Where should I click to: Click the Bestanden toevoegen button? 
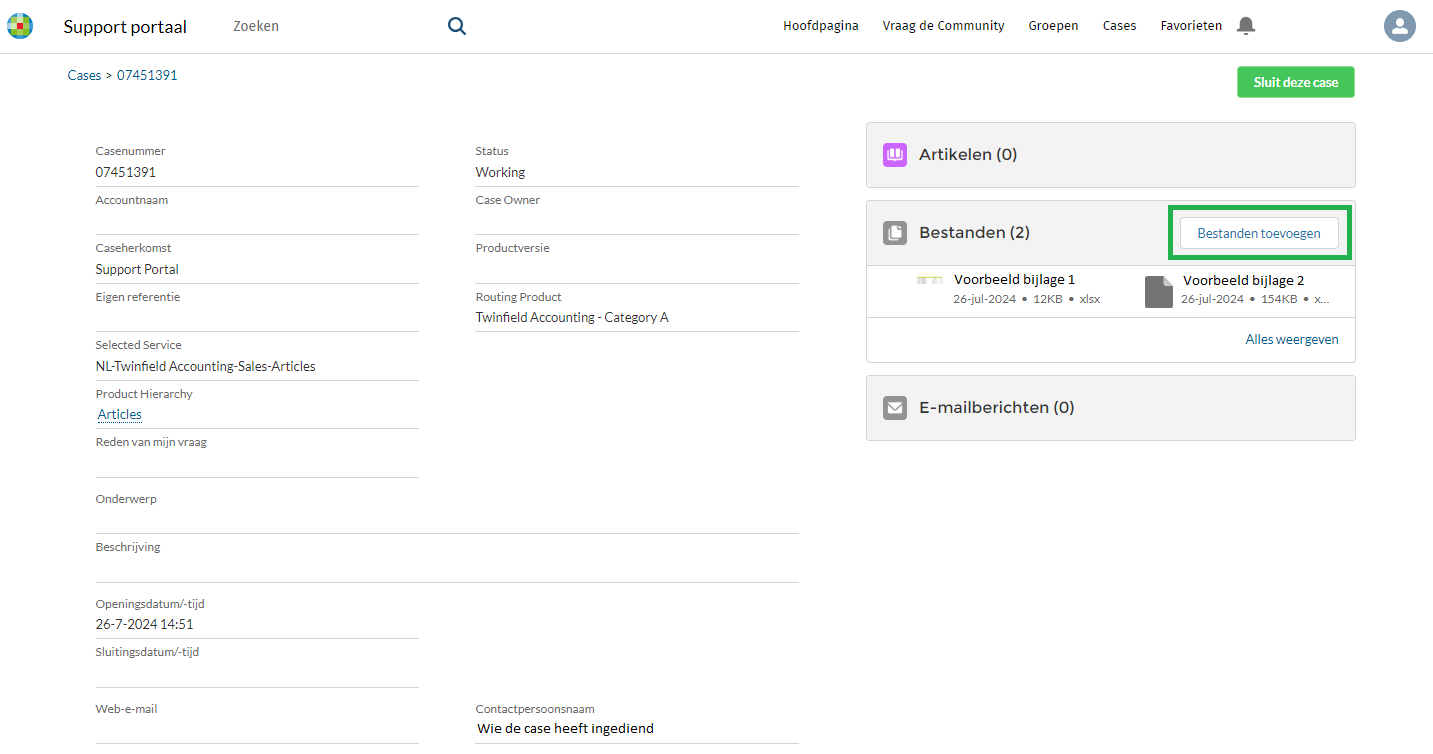1259,233
